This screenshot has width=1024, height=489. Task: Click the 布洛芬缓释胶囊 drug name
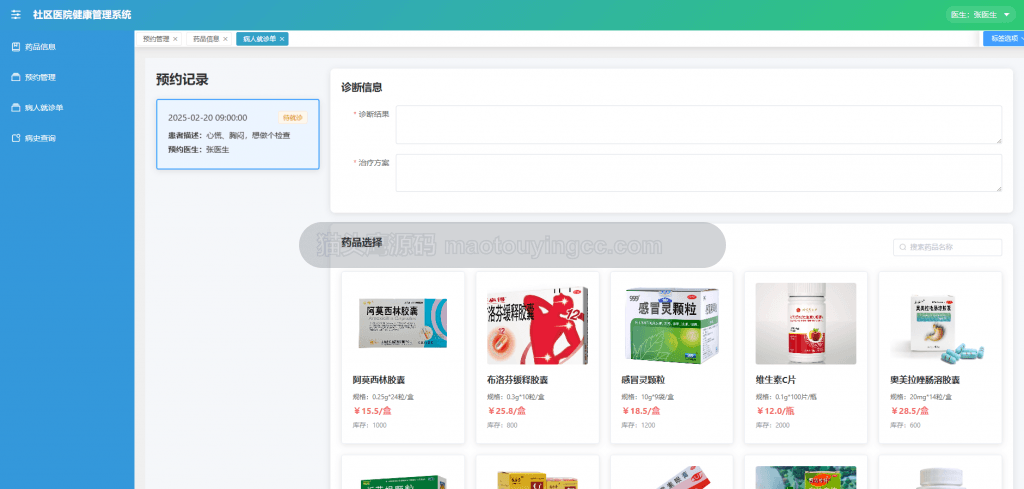tap(517, 381)
